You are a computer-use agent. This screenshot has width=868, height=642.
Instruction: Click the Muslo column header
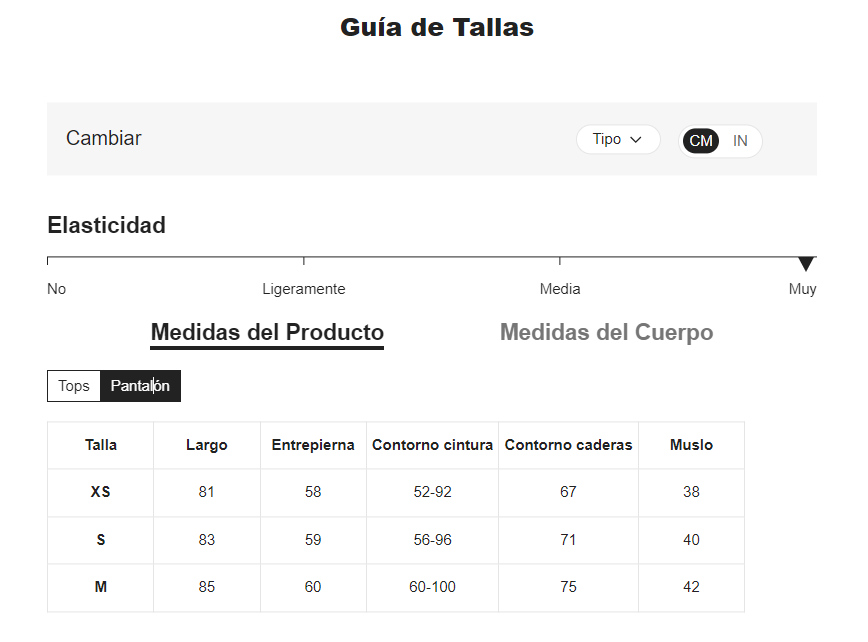click(691, 445)
